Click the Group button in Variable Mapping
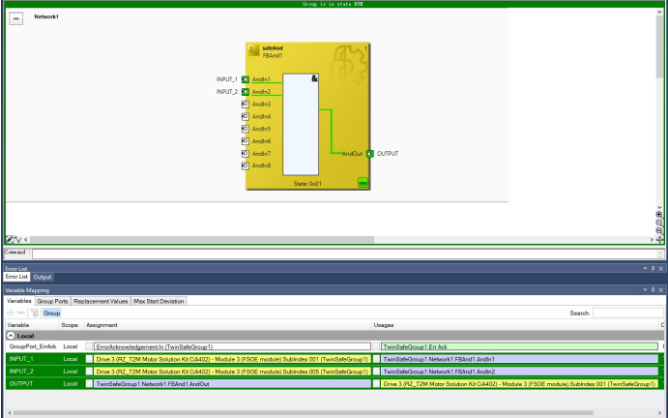Screen dimensions: 668x418 (51, 313)
